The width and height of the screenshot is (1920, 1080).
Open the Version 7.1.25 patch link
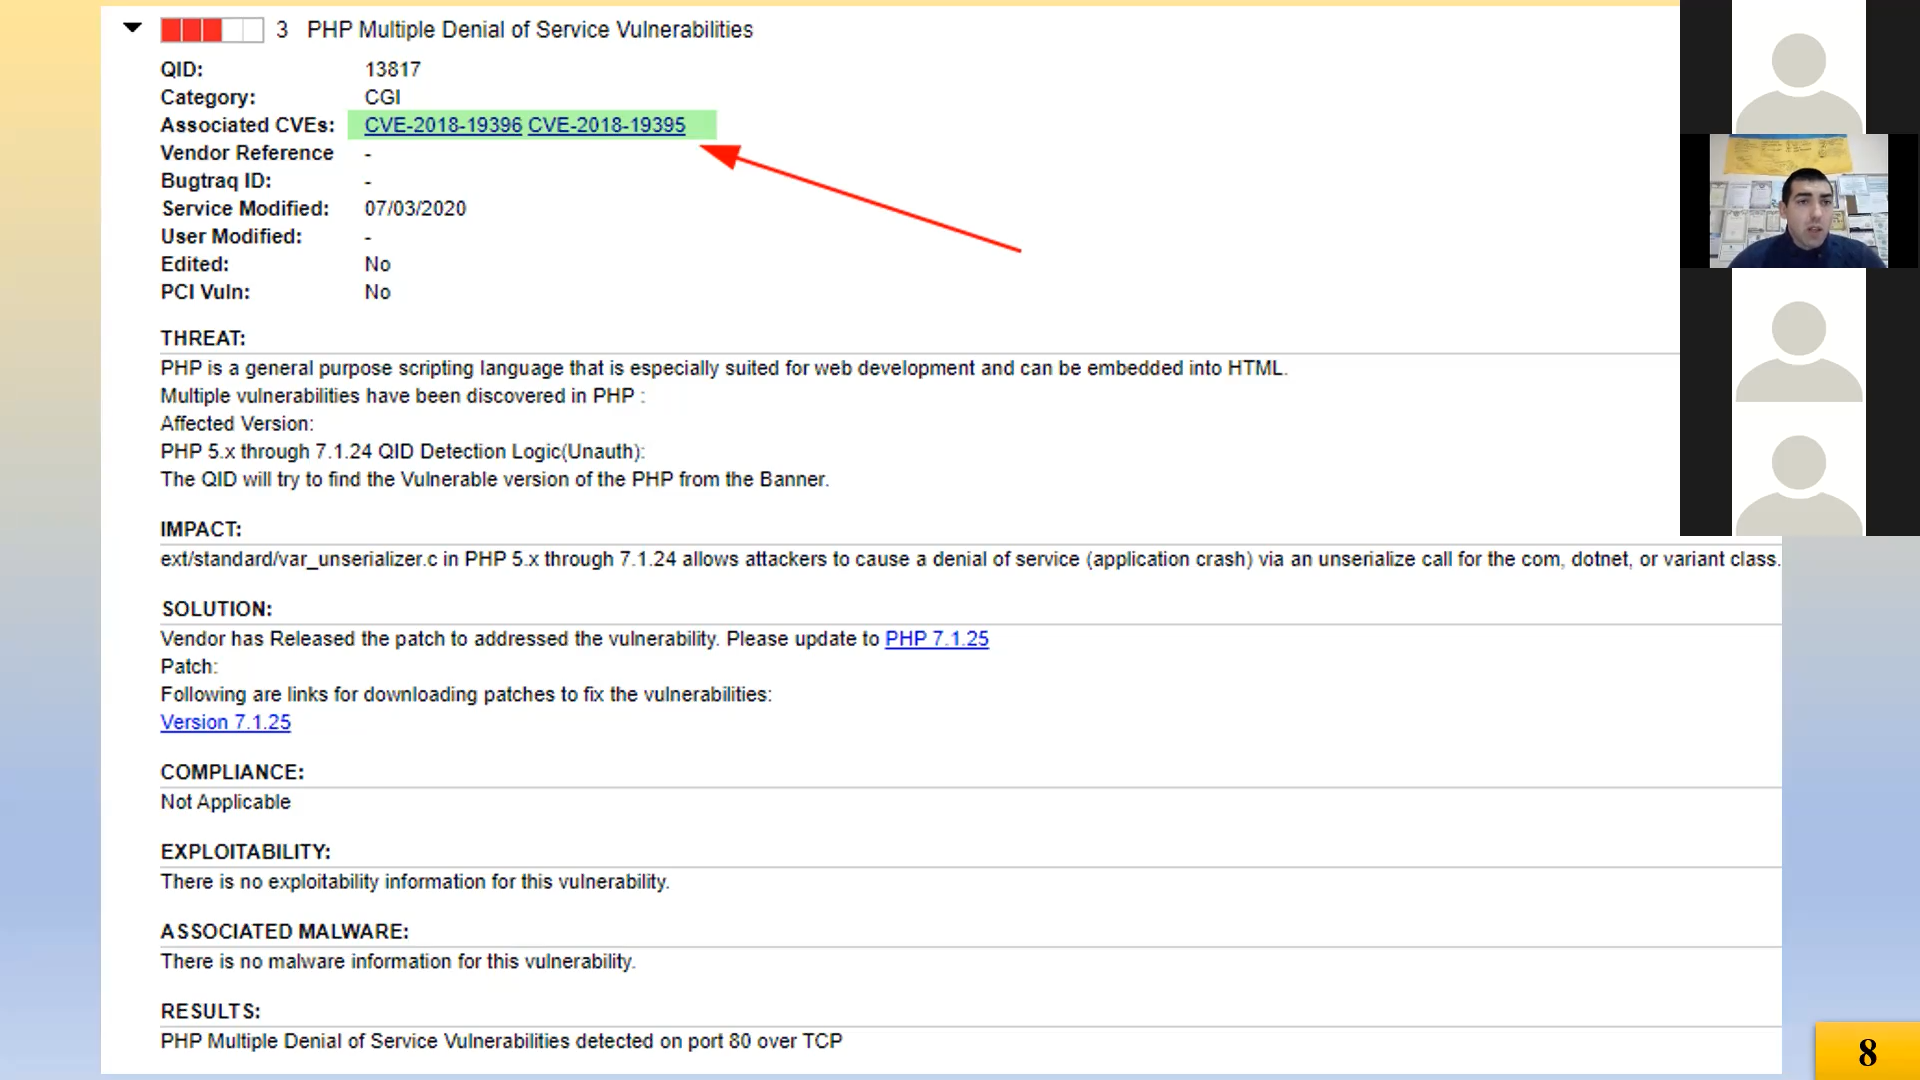point(225,722)
